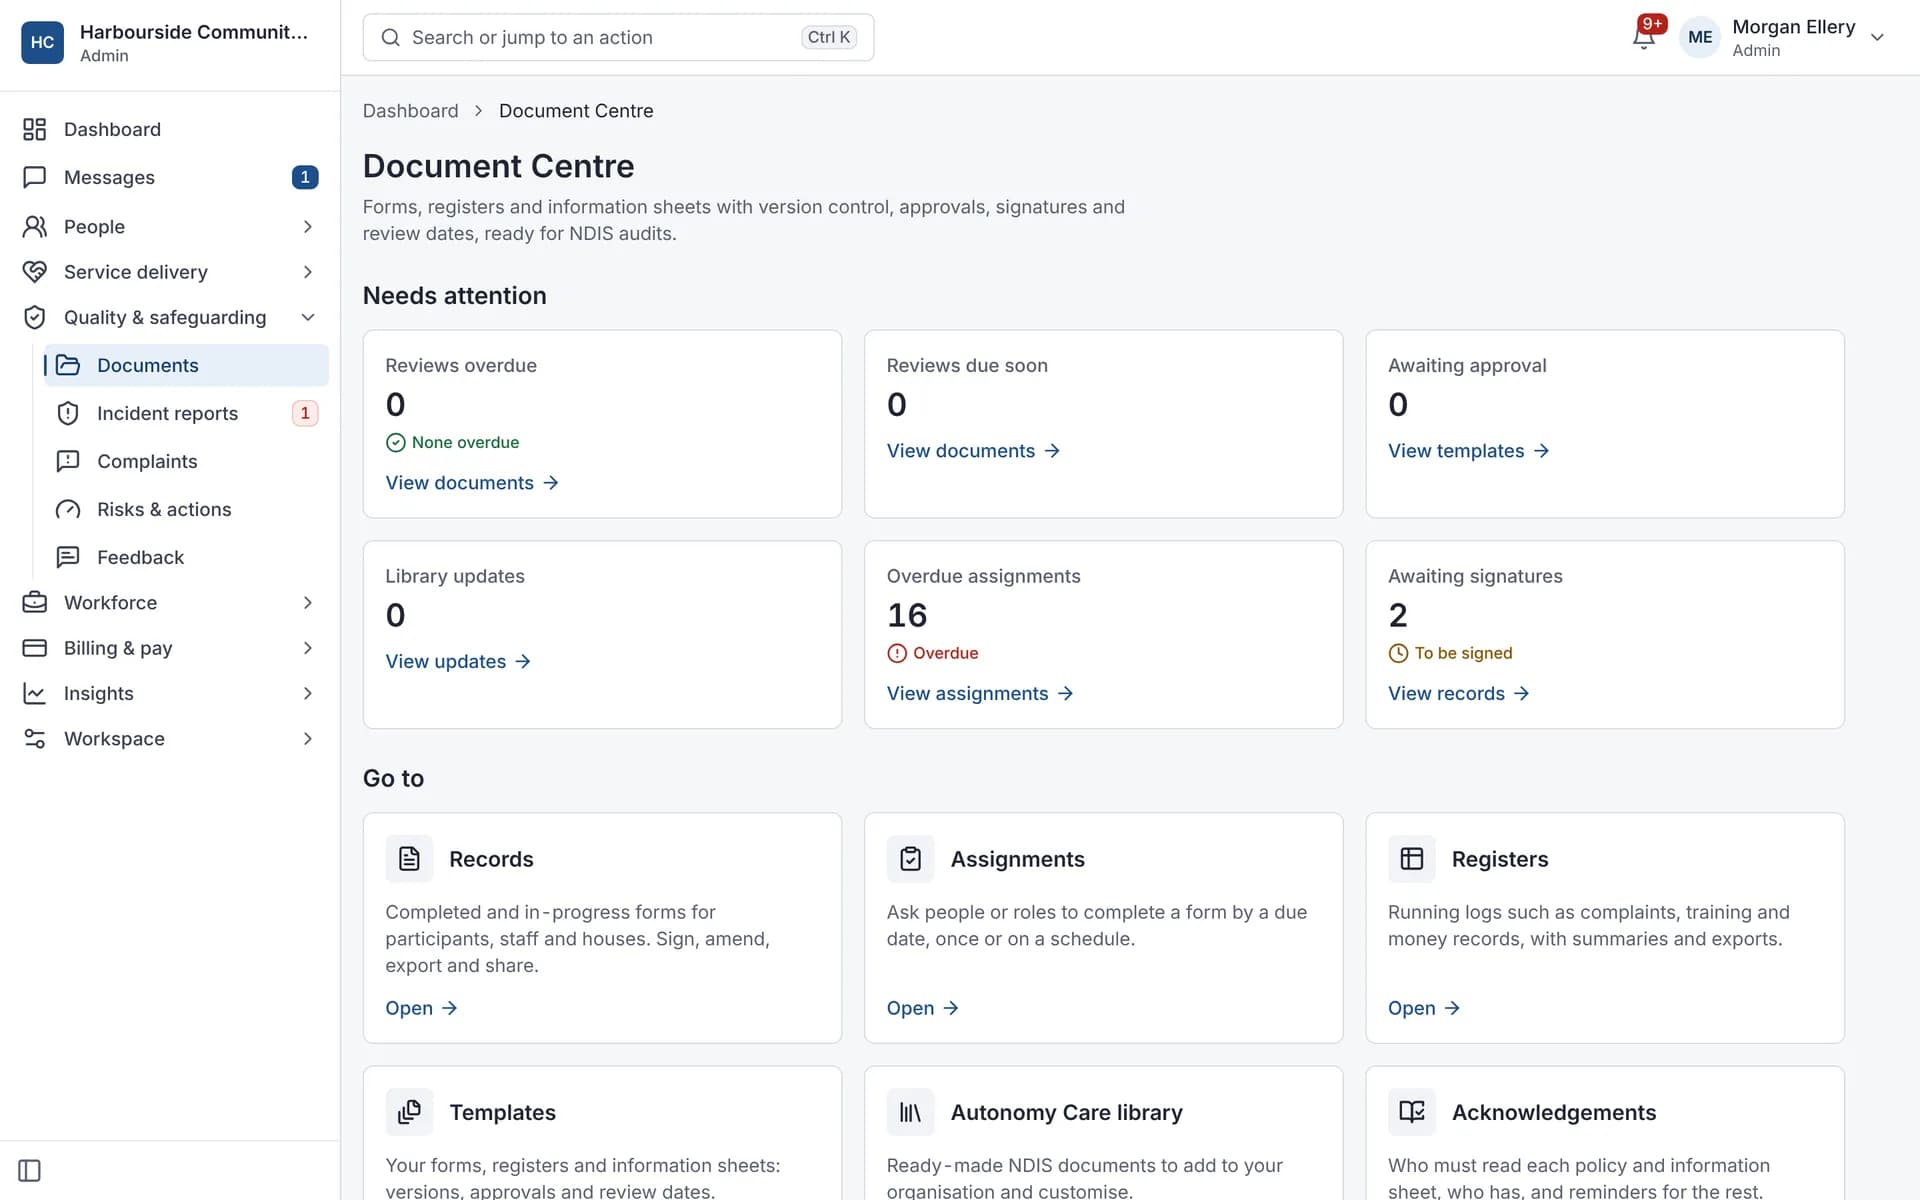
Task: Click View records under Awaiting signatures
Action: coord(1459,693)
